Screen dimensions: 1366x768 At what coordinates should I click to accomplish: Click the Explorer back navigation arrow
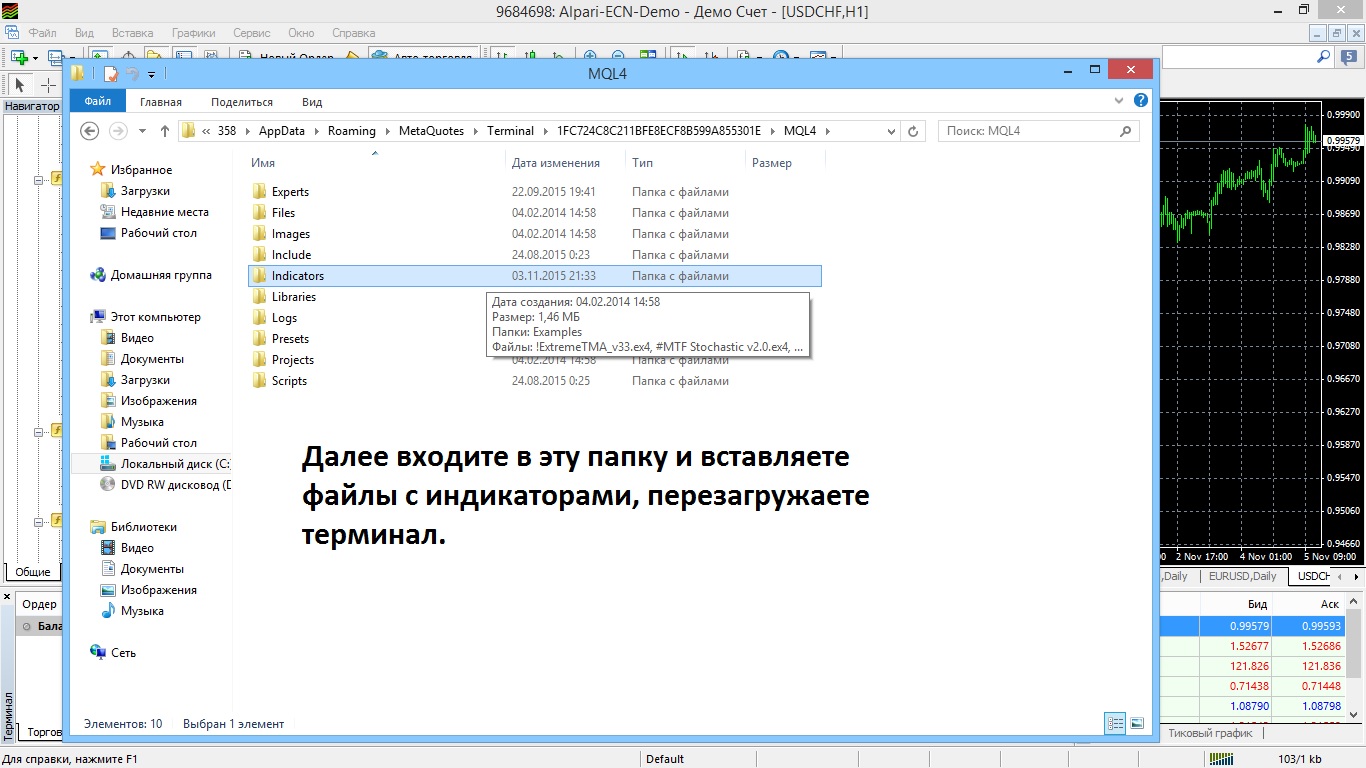[89, 131]
